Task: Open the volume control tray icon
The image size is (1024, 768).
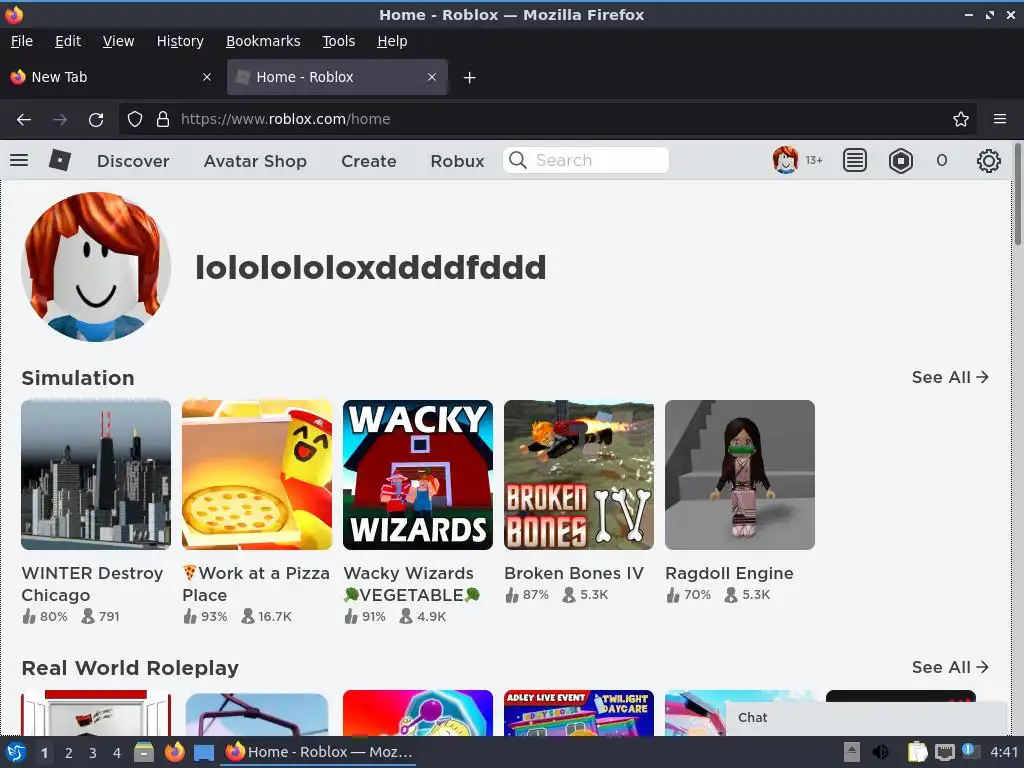Action: pos(880,752)
